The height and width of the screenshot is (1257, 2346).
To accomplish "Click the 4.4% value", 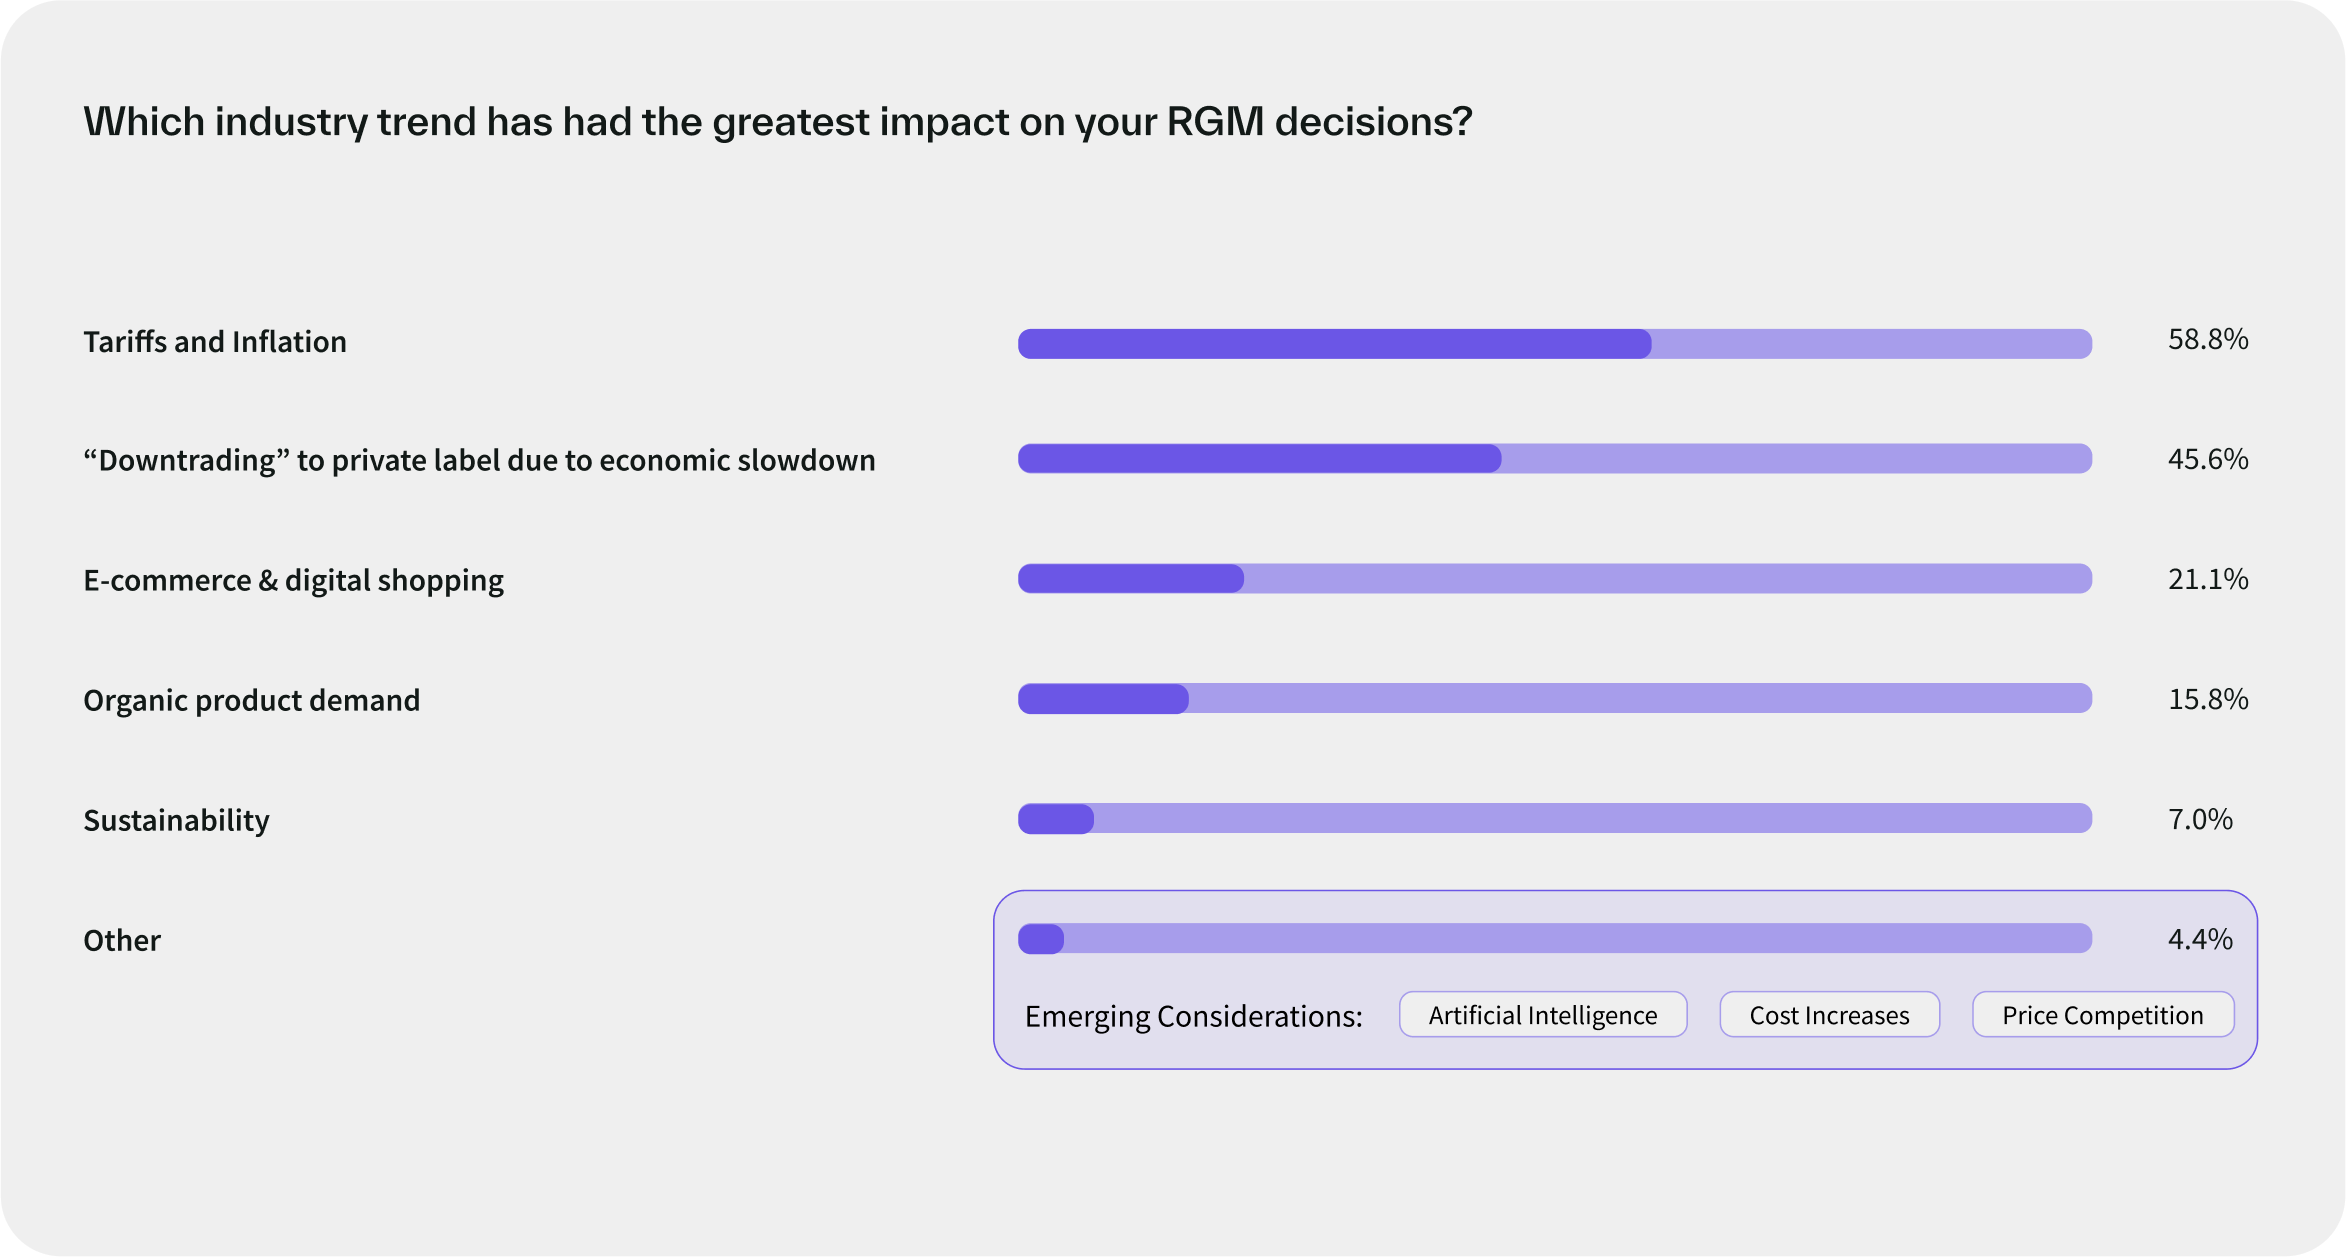I will click(2199, 939).
